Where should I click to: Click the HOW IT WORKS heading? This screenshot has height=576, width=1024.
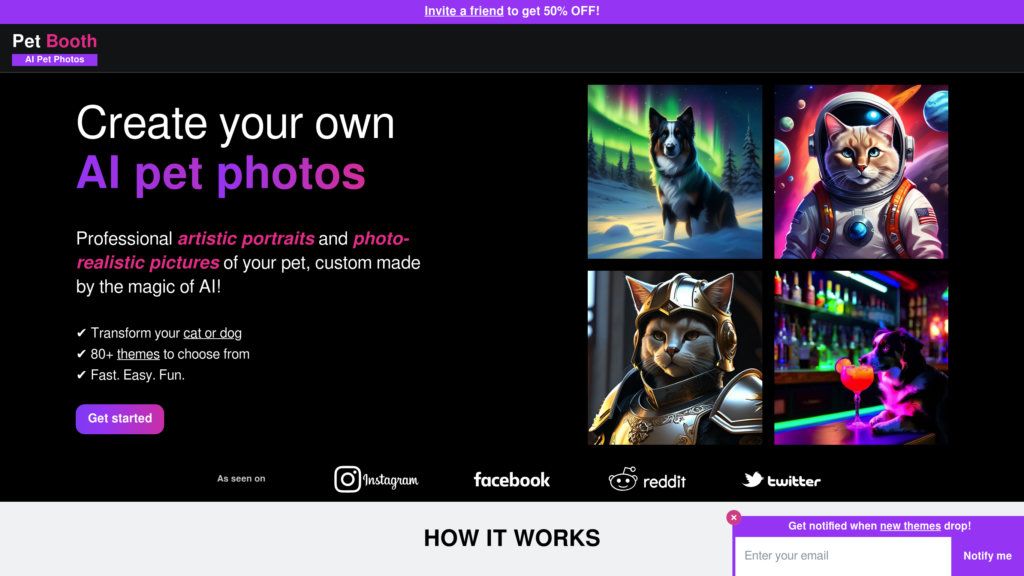512,538
